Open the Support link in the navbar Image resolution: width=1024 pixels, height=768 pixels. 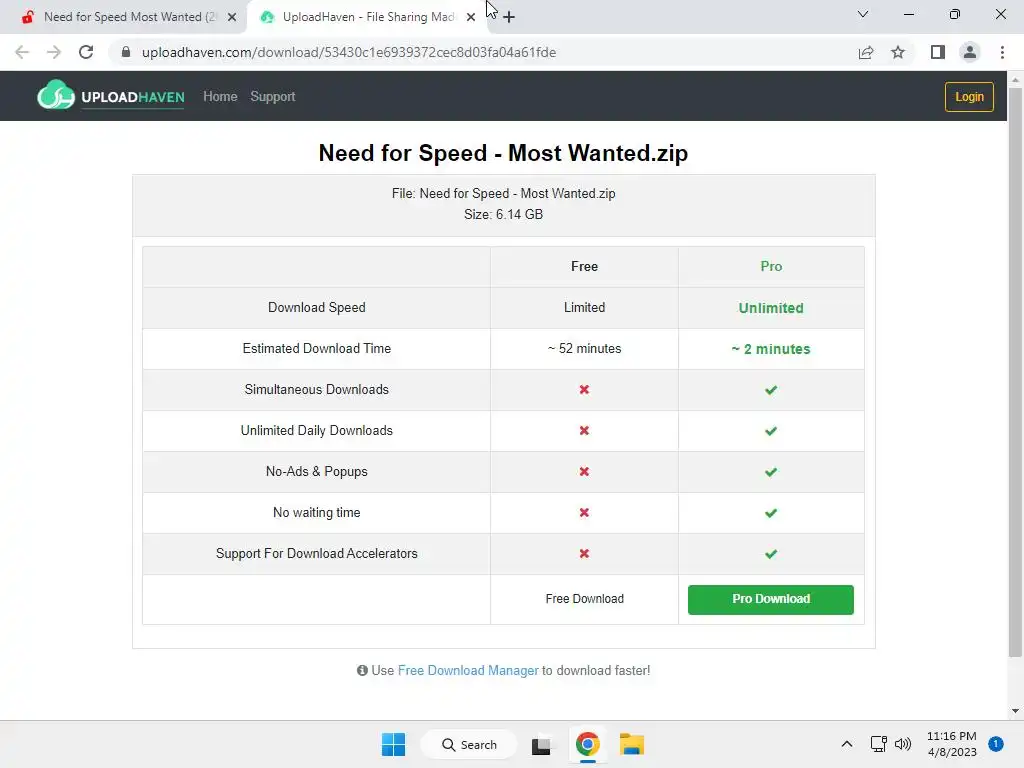[x=272, y=97]
